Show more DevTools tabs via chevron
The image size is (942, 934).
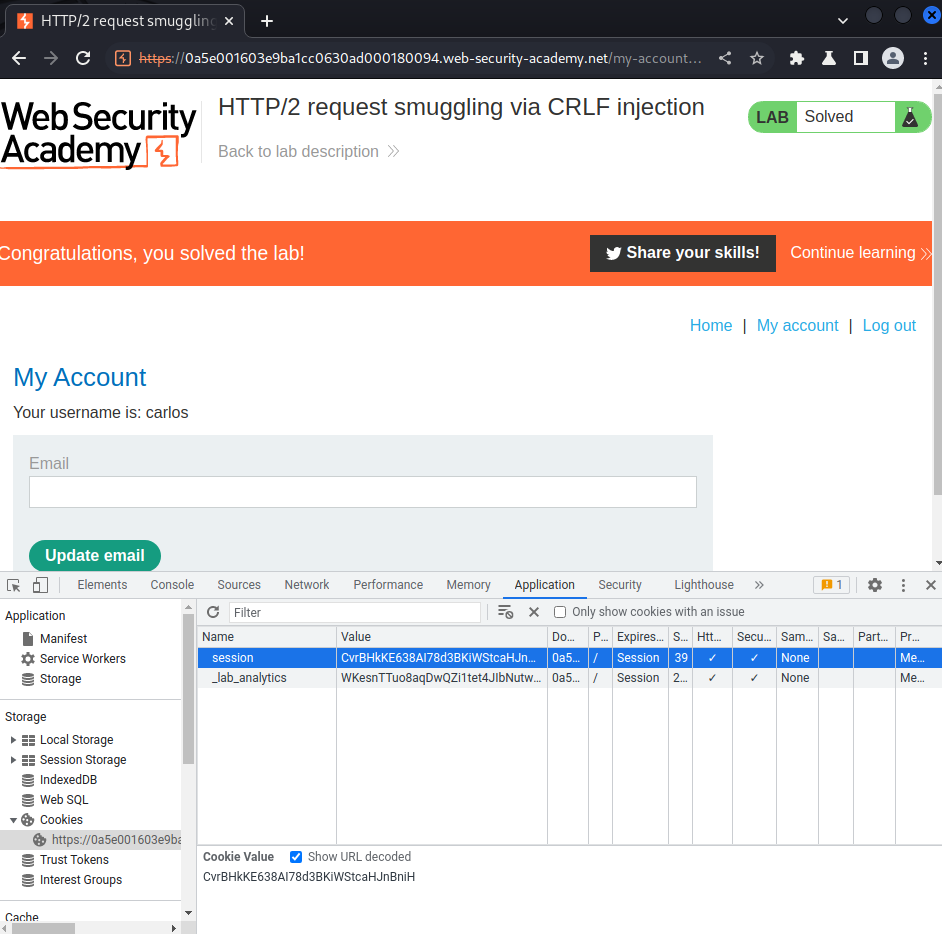click(759, 585)
